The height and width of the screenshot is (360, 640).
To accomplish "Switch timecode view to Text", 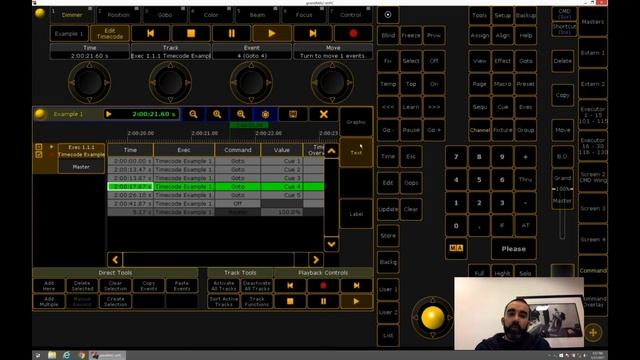I will (x=356, y=152).
